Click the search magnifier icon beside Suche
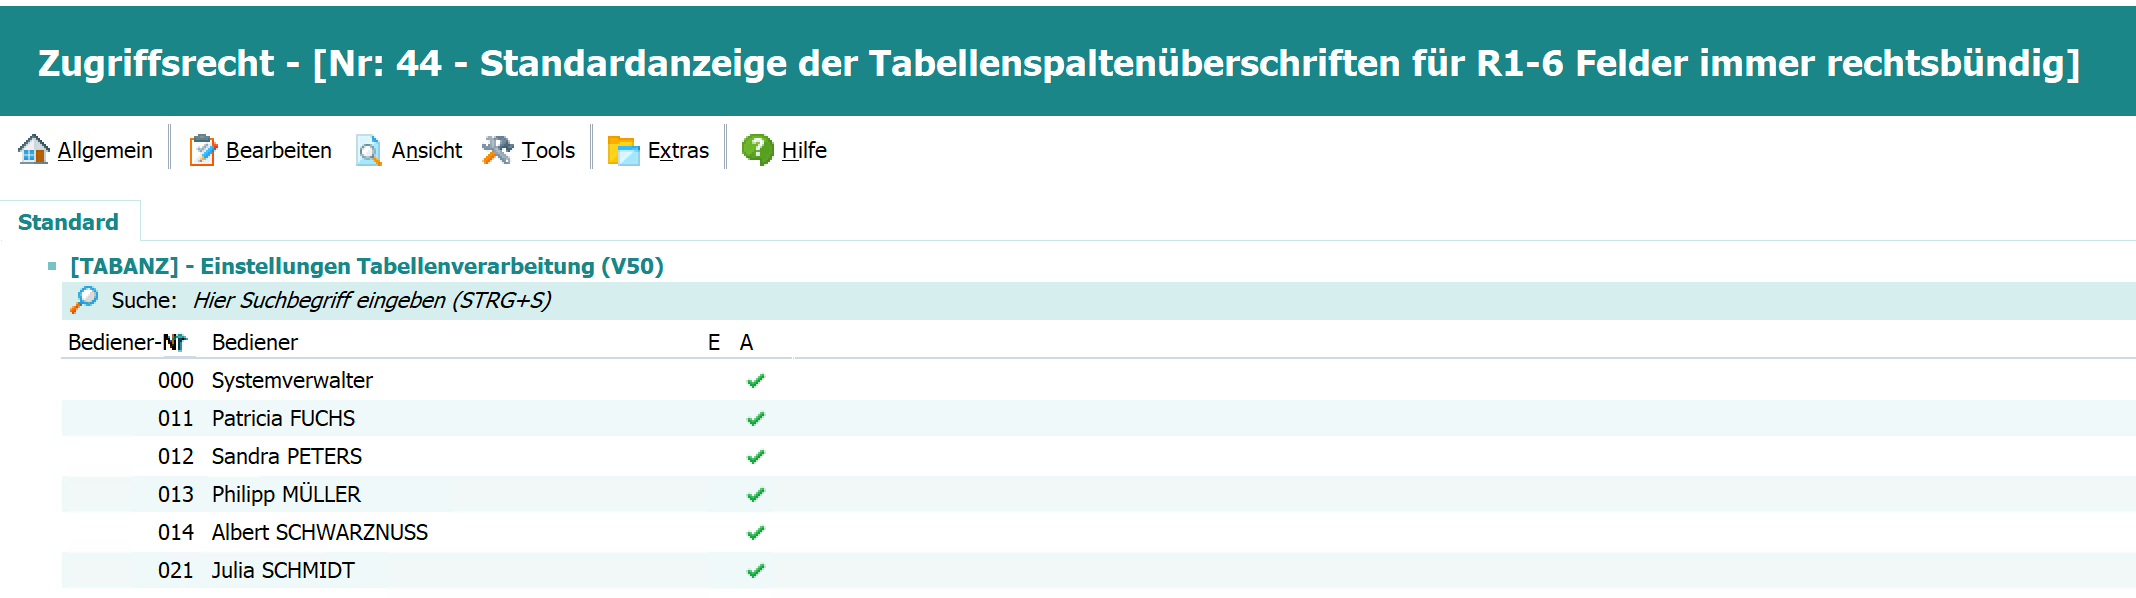 pos(84,300)
